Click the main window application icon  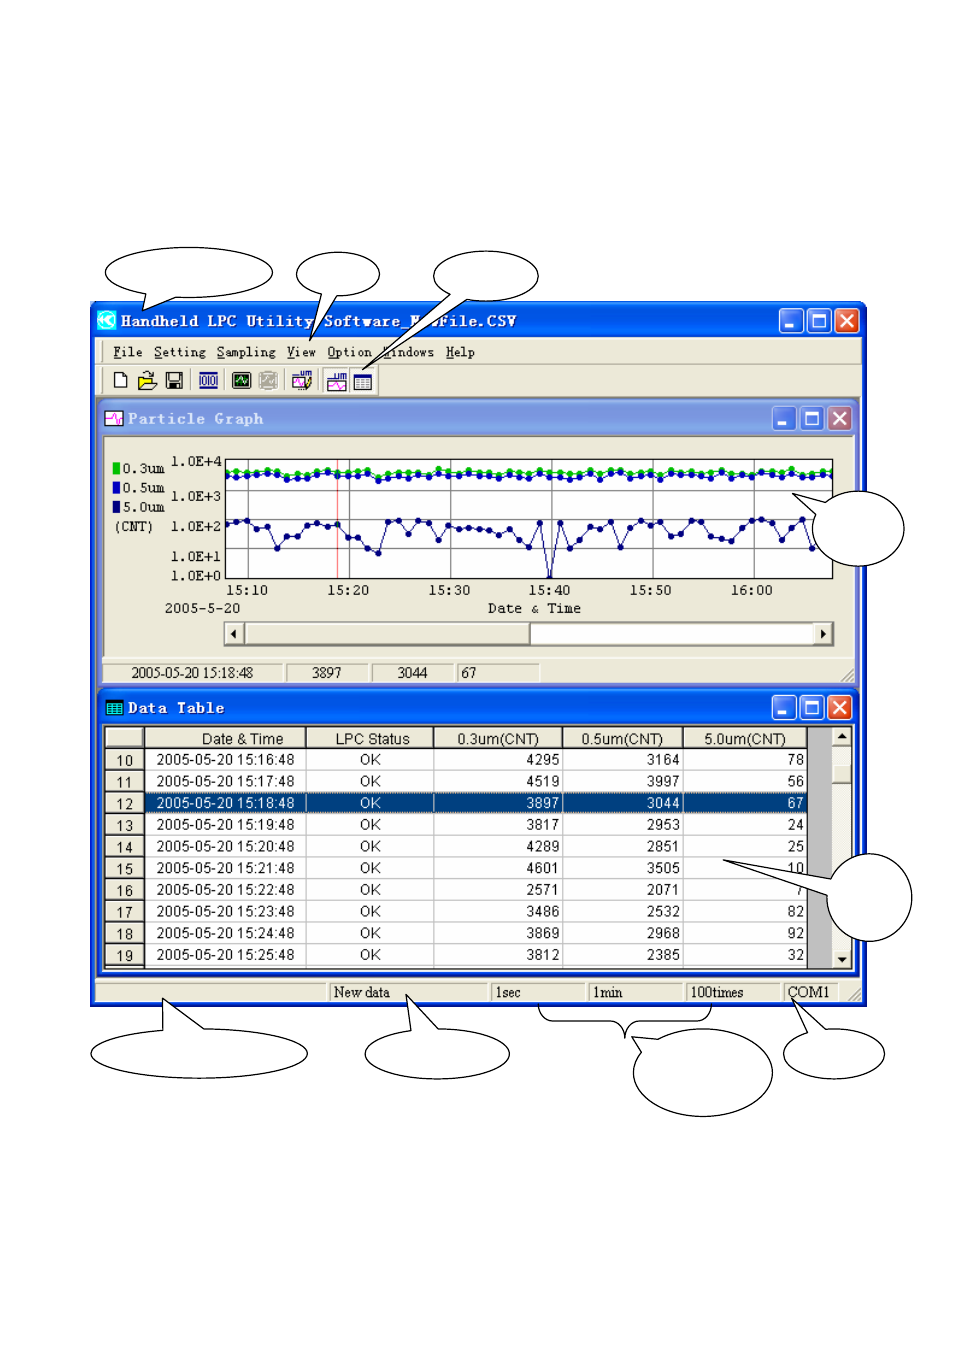tap(106, 320)
